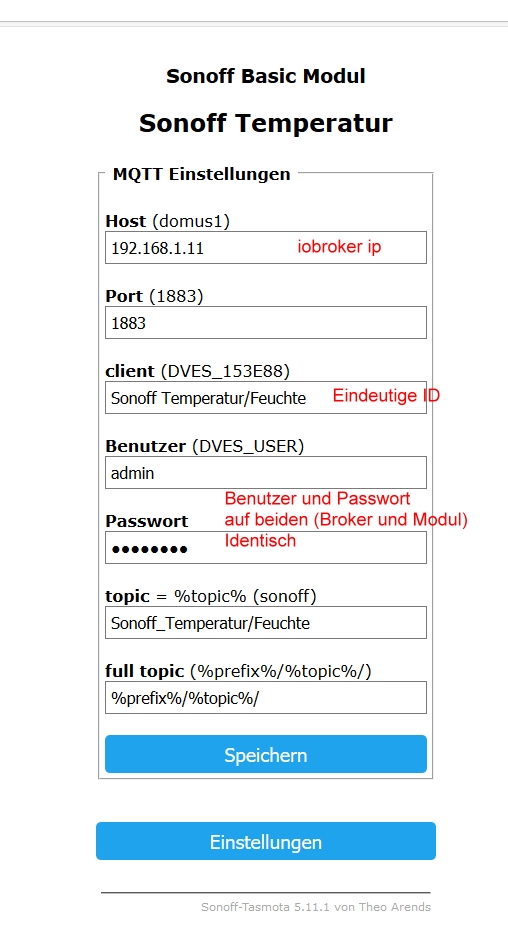This screenshot has width=508, height=947.
Task: Click the Sonoff Basic Modul title
Action: pyautogui.click(x=266, y=76)
